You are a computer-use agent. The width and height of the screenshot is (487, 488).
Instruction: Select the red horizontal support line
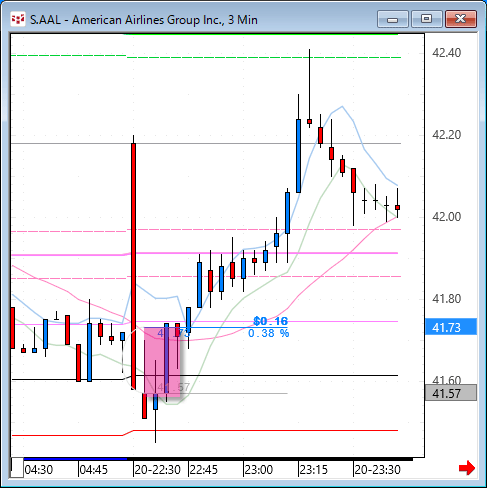pos(205,431)
